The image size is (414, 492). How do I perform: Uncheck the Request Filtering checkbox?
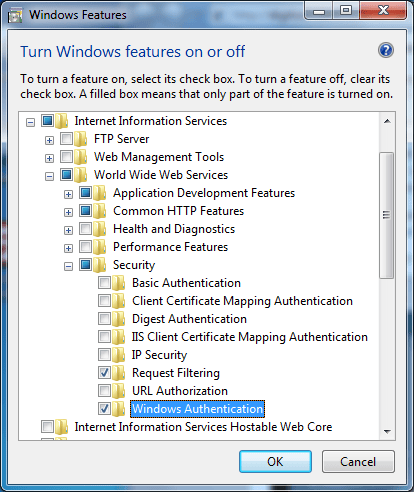click(104, 372)
